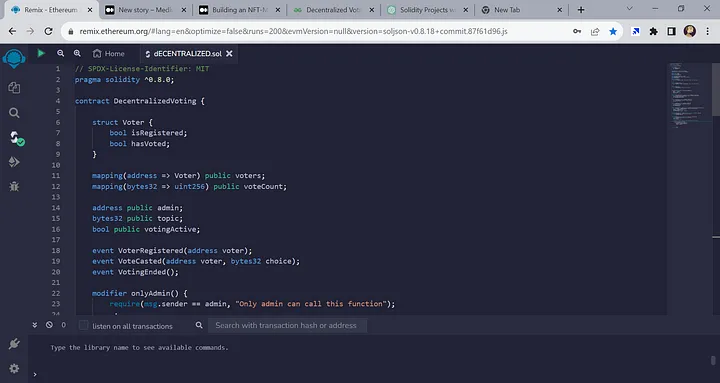The width and height of the screenshot is (720, 383).
Task: Click 'address public admin;' code line
Action: coord(137,208)
